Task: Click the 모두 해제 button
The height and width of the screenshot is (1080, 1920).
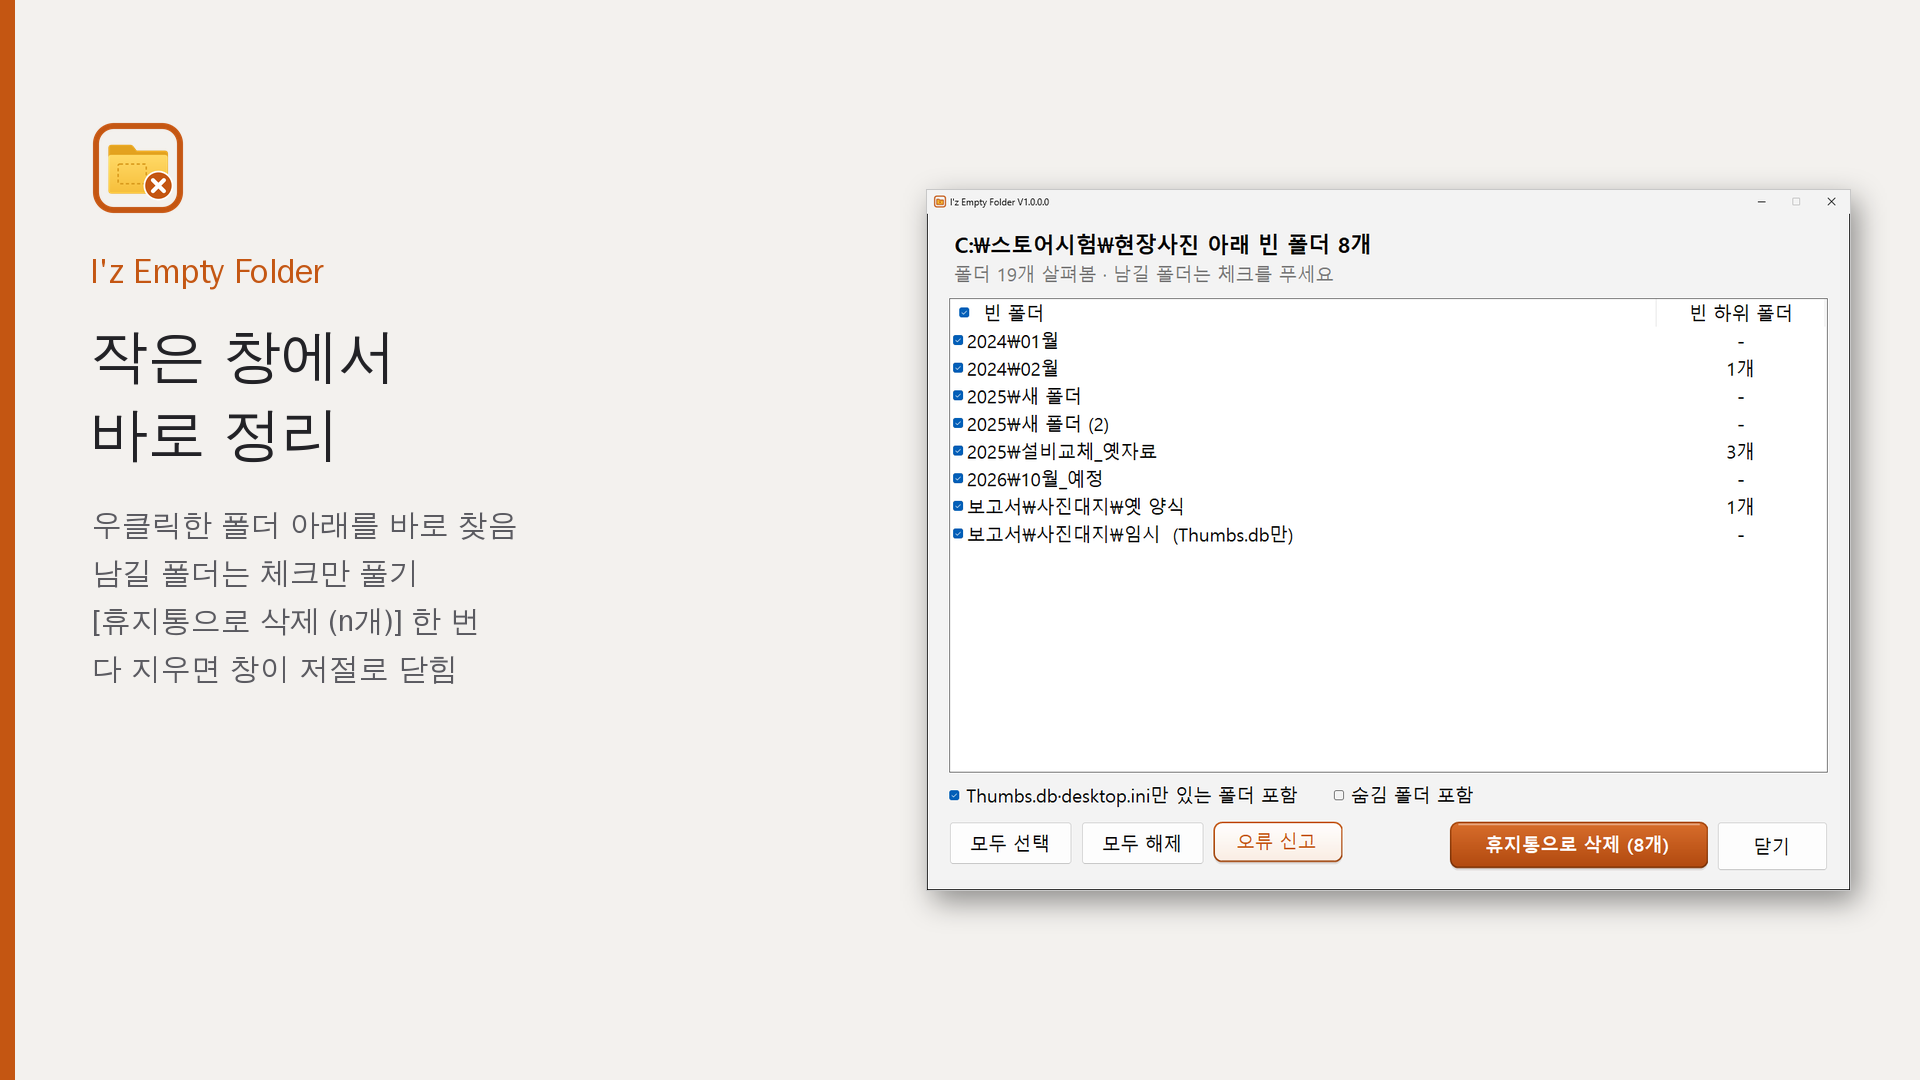Action: 1142,843
